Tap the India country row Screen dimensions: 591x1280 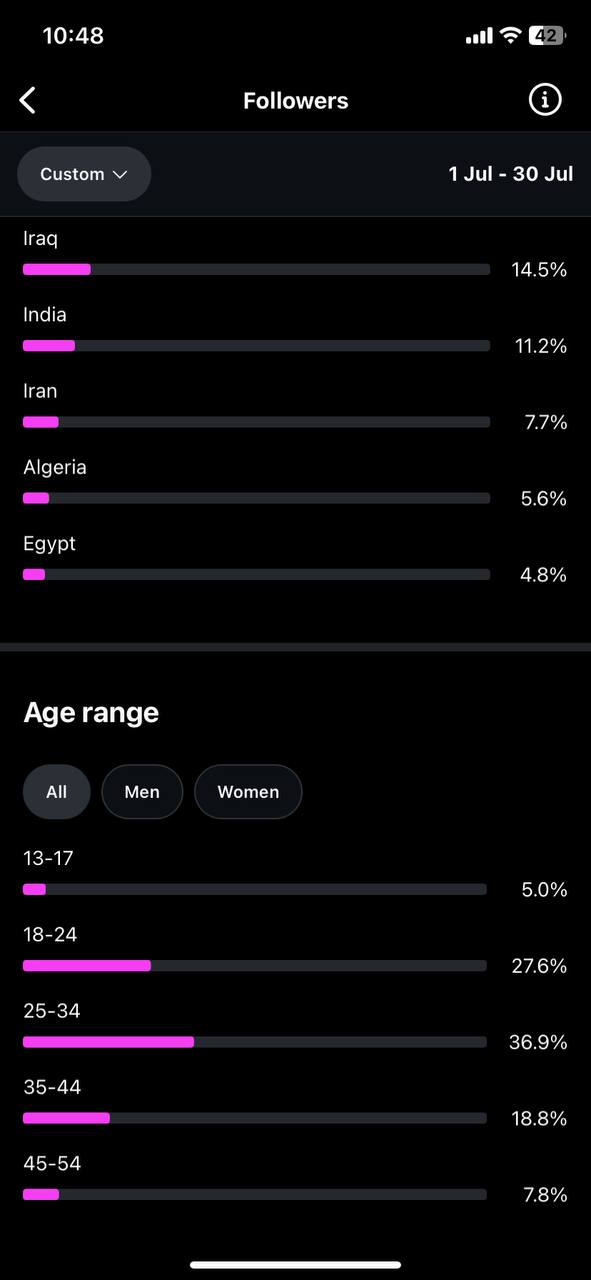coord(295,330)
